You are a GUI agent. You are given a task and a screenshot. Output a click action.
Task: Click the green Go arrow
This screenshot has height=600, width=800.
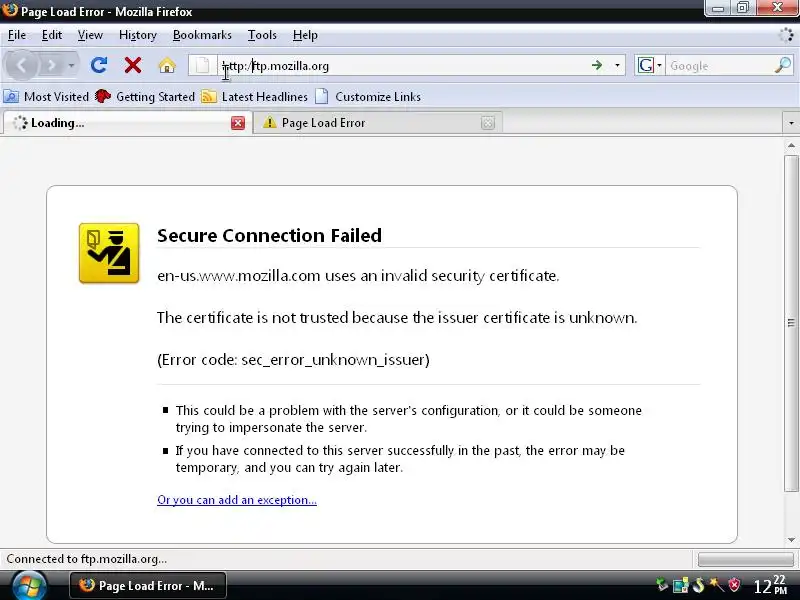pos(596,65)
